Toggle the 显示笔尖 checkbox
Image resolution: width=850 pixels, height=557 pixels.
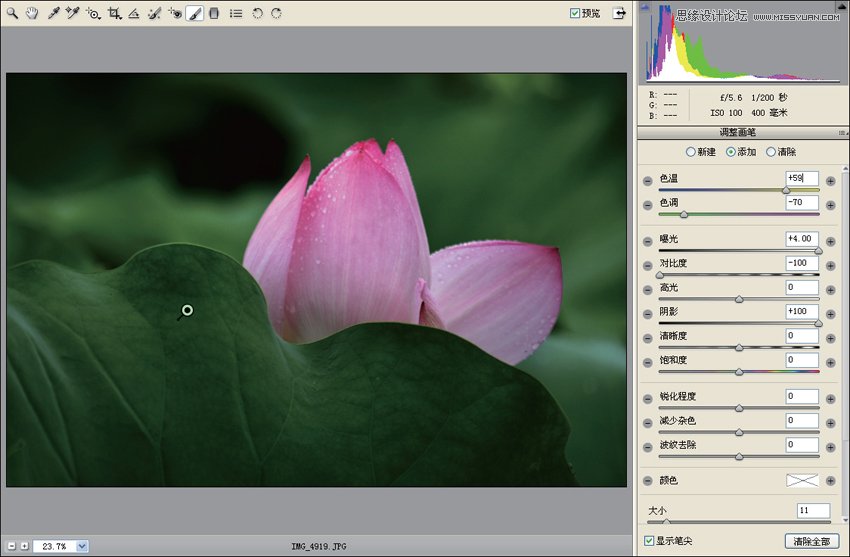[650, 541]
